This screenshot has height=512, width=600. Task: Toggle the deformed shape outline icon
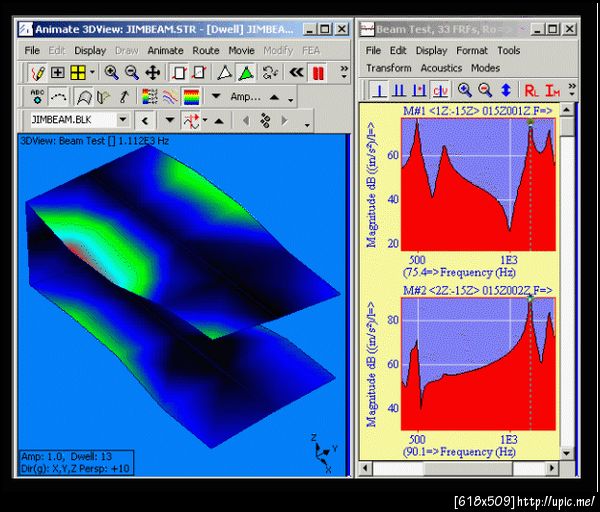coord(84,97)
